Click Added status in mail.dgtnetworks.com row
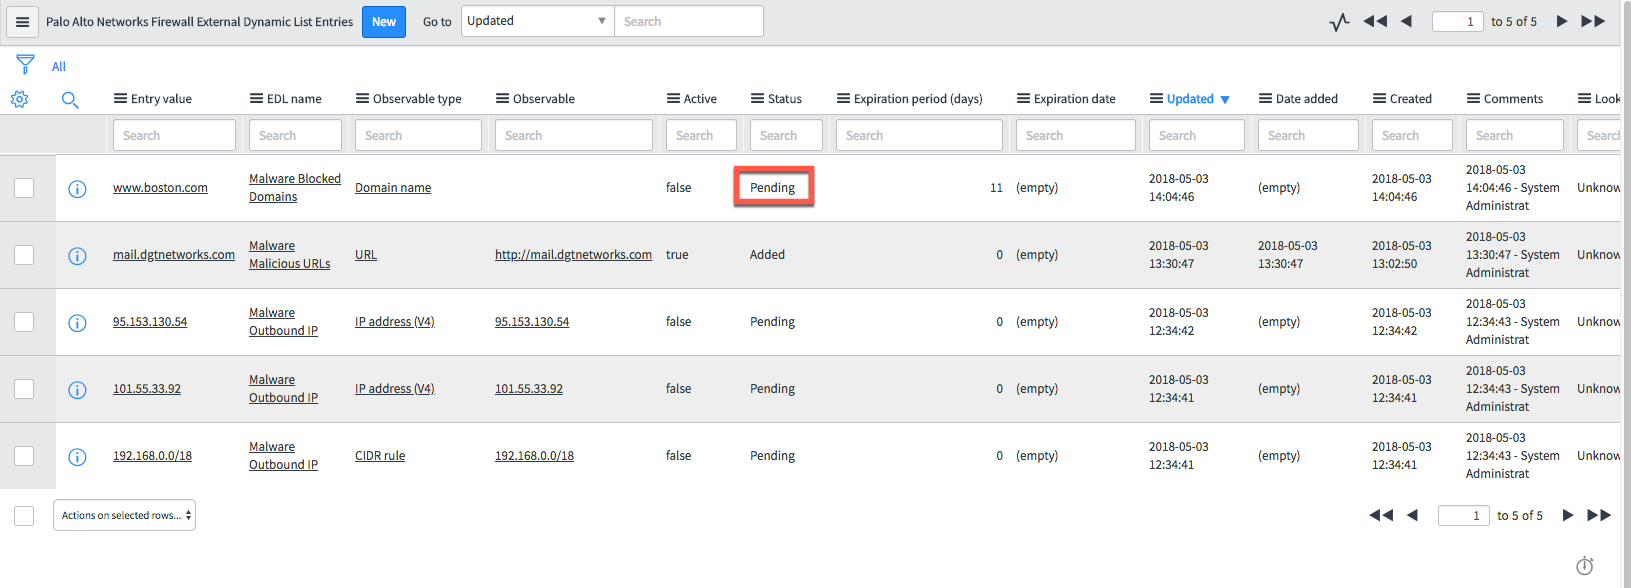Image resolution: width=1631 pixels, height=588 pixels. coord(767,255)
